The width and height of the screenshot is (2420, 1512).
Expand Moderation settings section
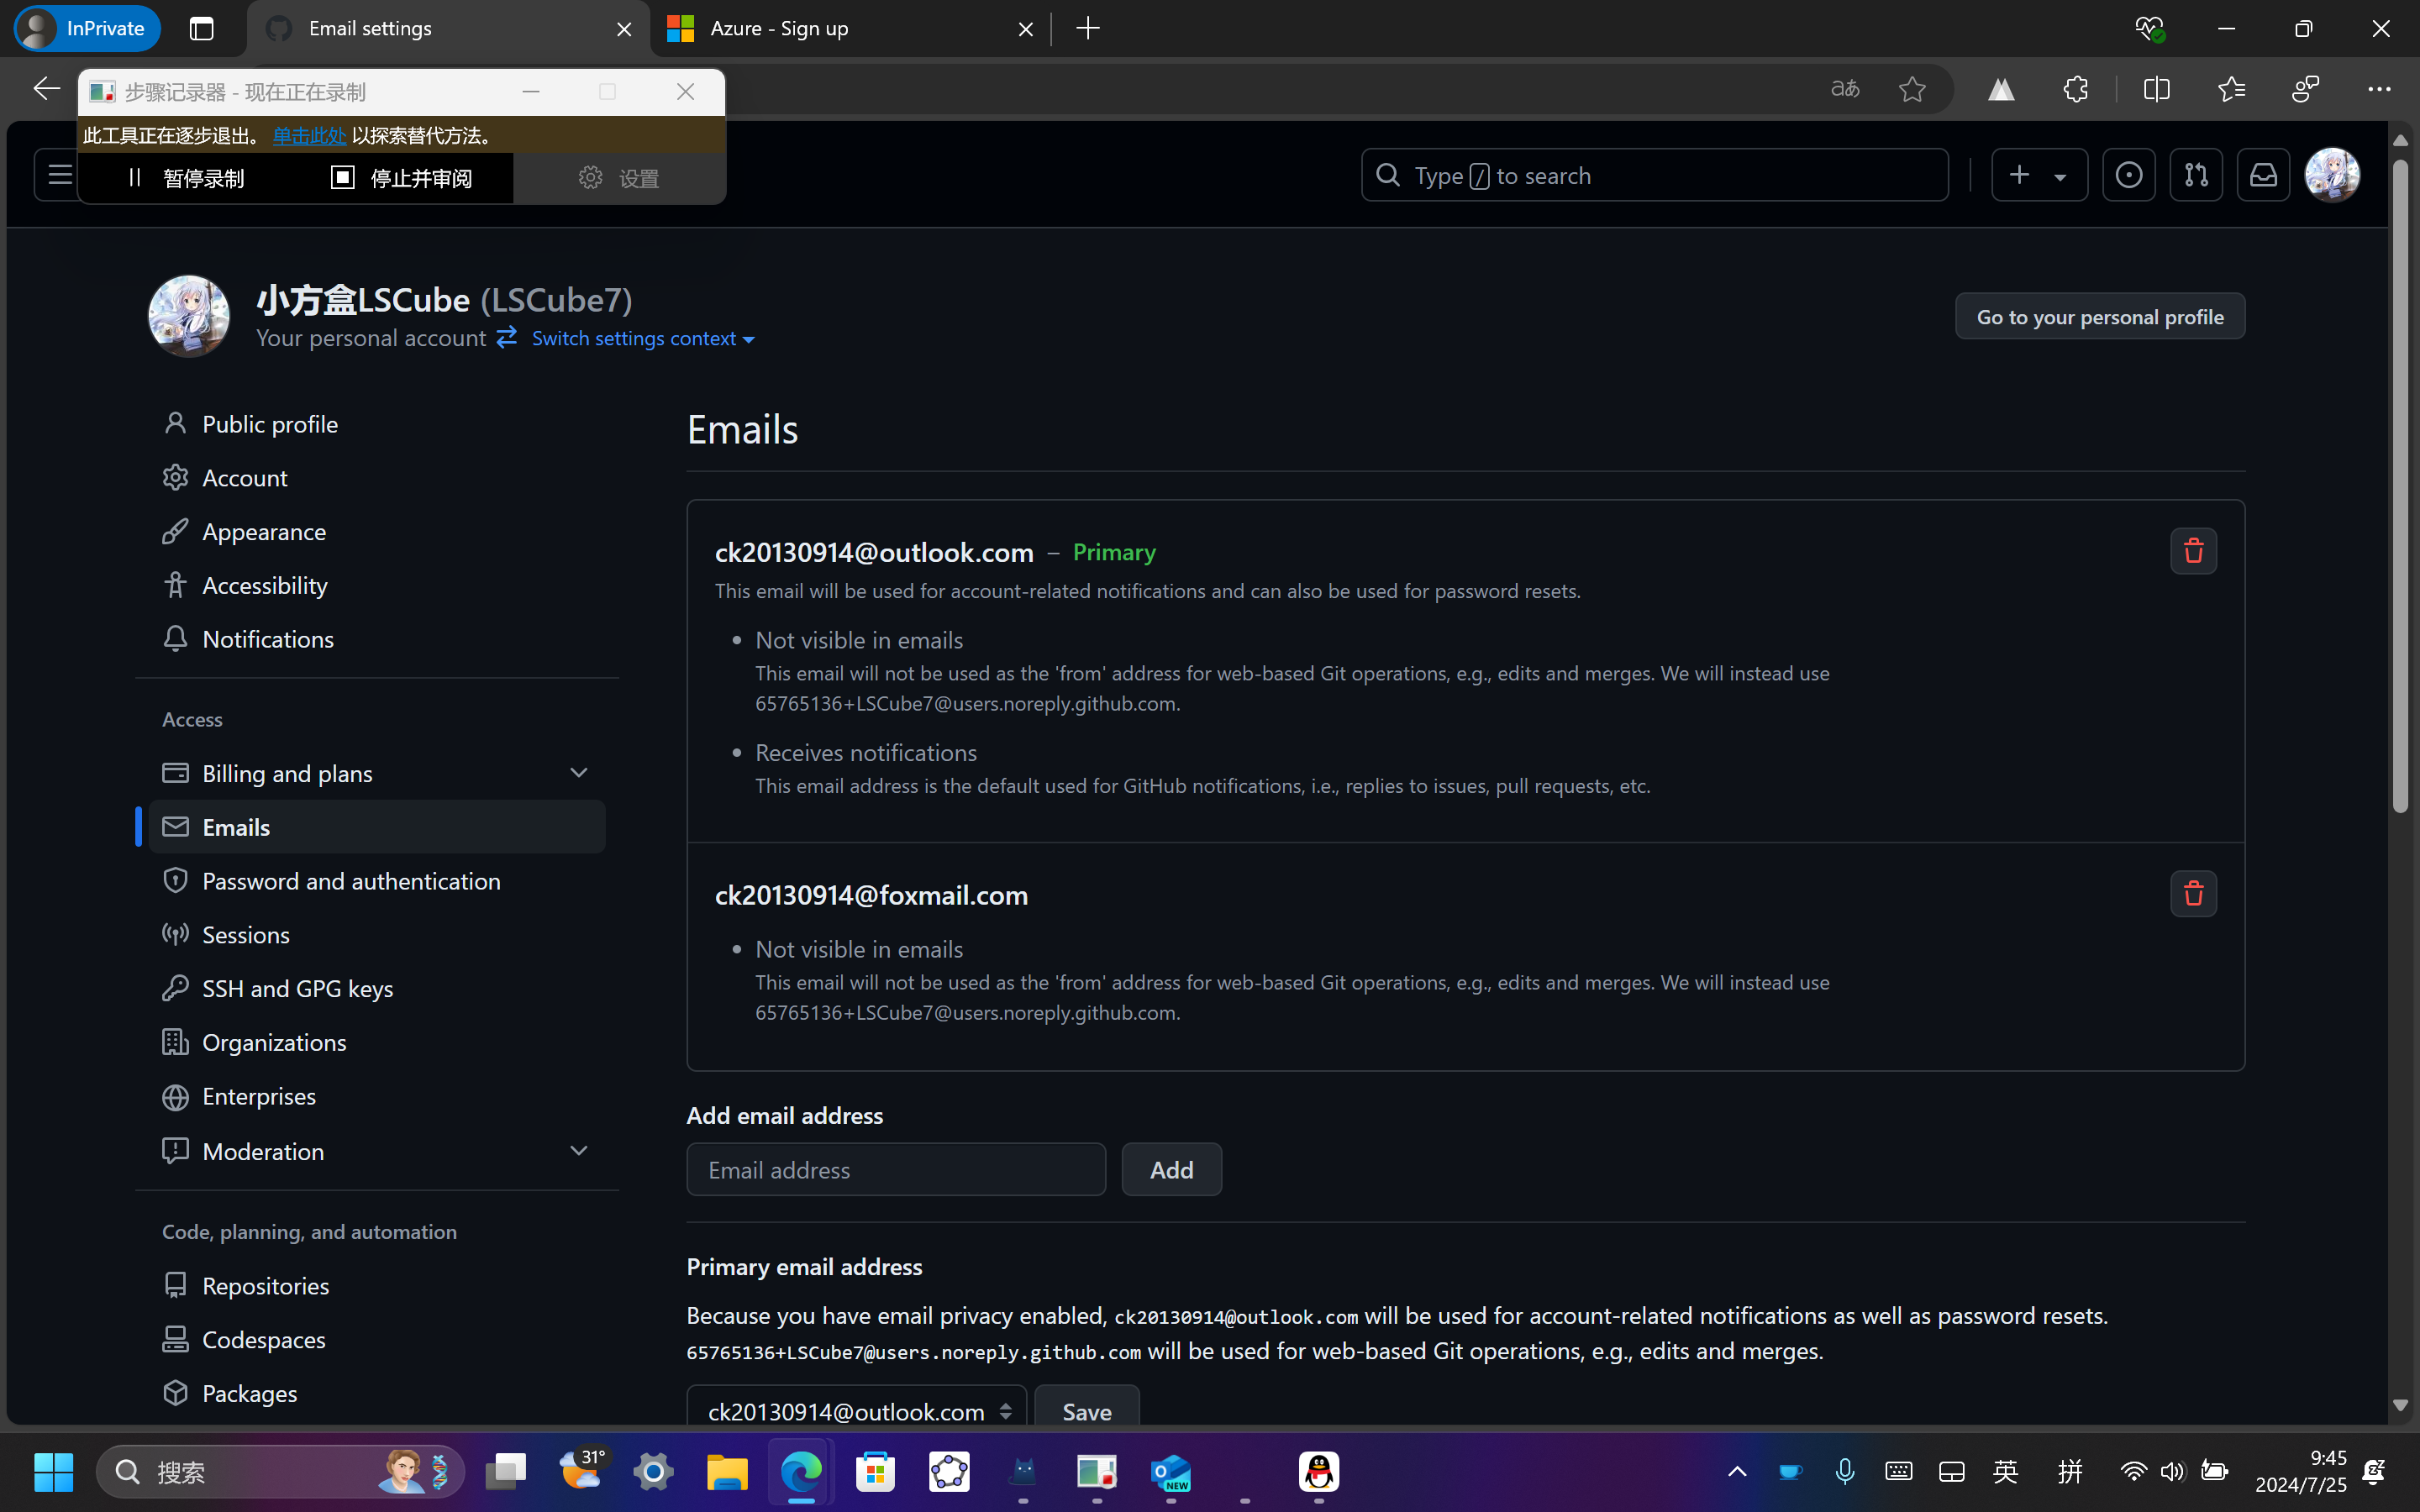[578, 1151]
